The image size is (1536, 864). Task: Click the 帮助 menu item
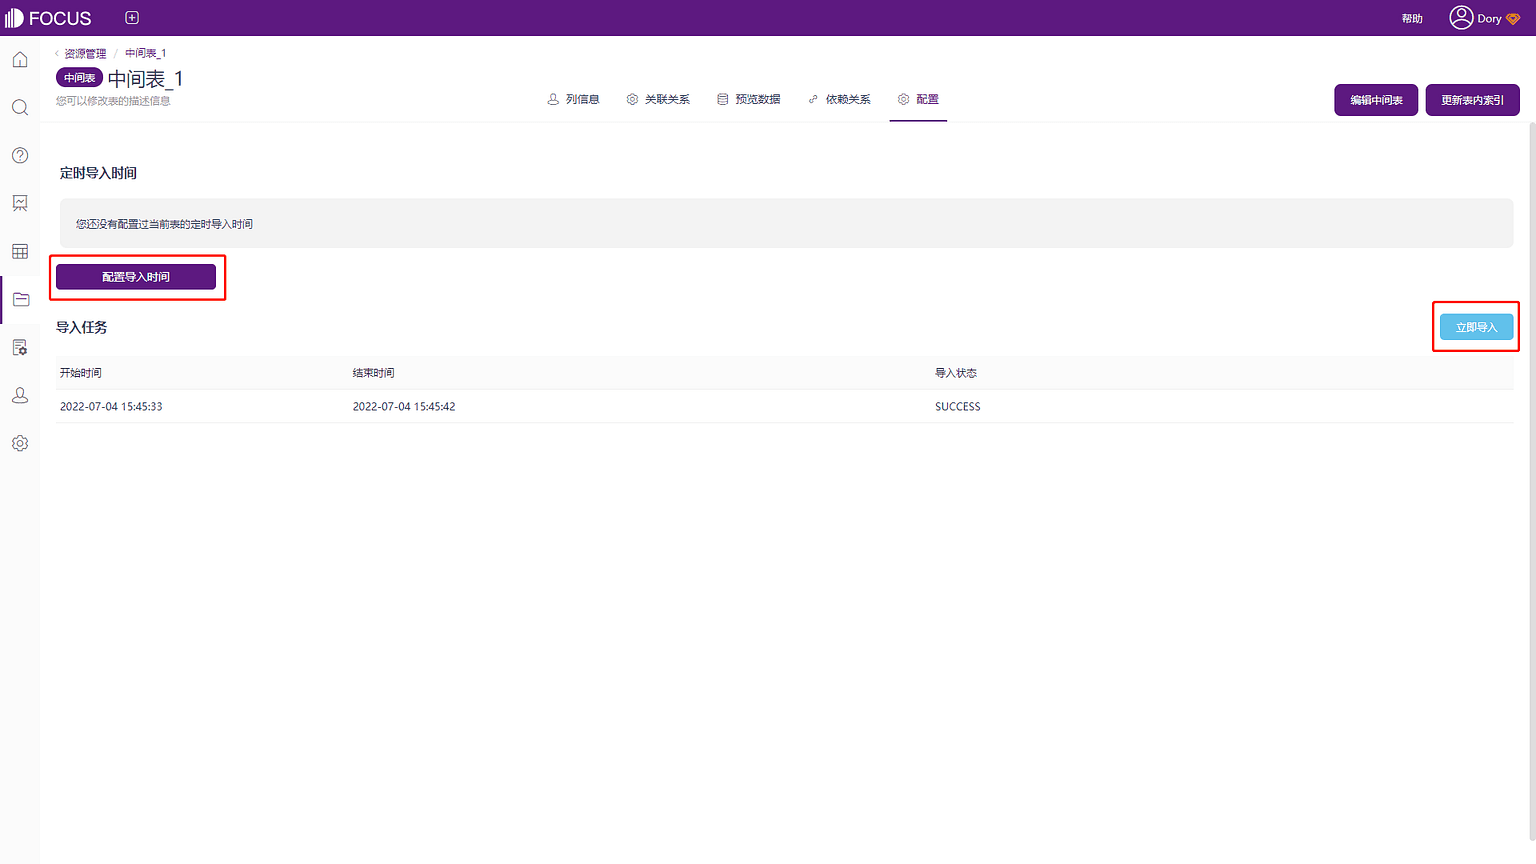[x=1412, y=19]
